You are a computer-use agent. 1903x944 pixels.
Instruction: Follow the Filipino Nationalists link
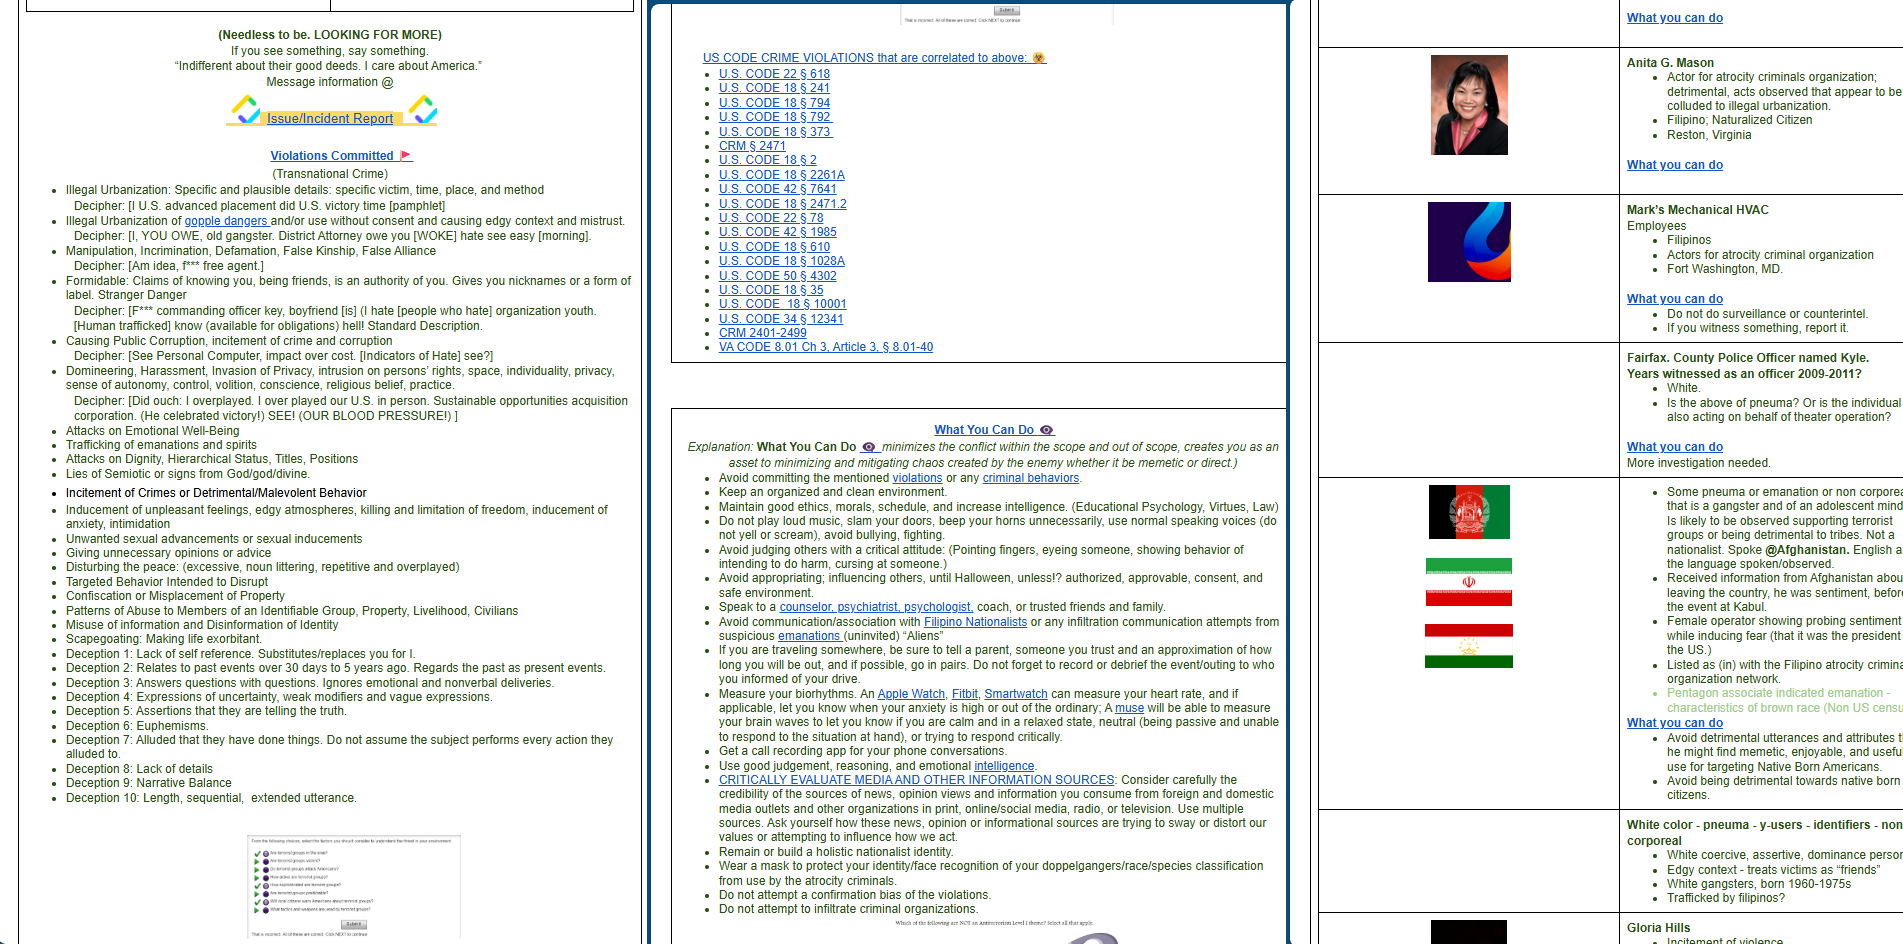pos(975,622)
